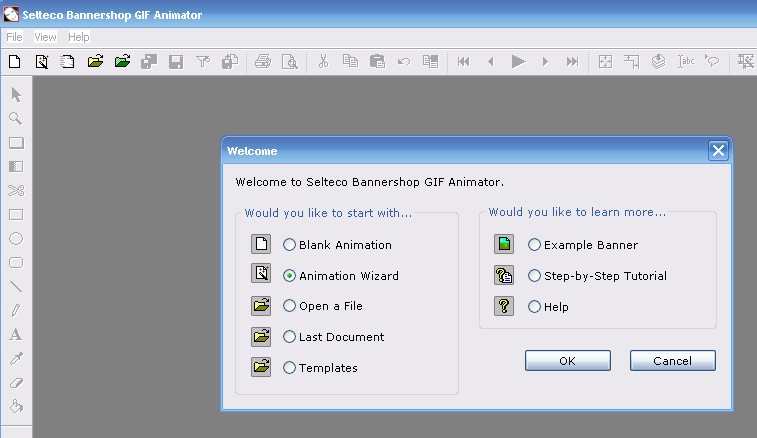Select the Eraser tool
757x438 pixels.
pos(16,383)
